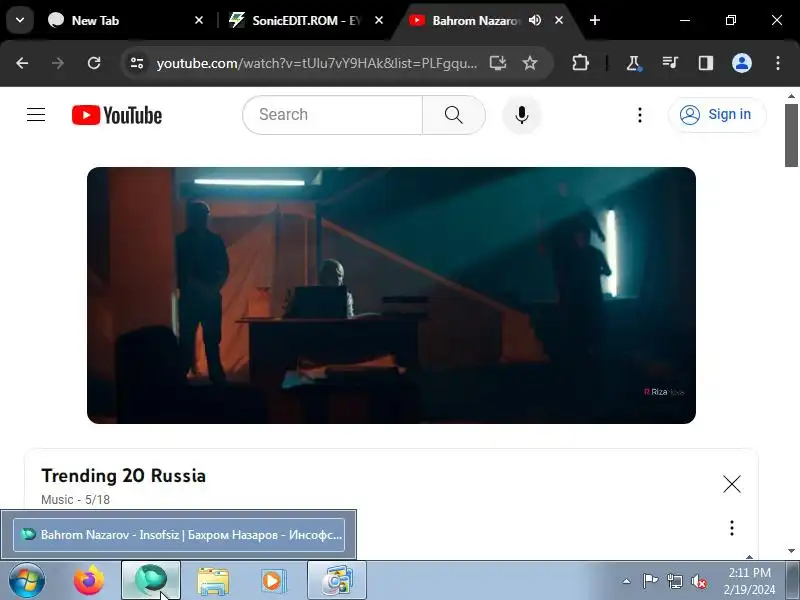View site information in address bar
Image resolution: width=800 pixels, height=600 pixels.
[137, 63]
